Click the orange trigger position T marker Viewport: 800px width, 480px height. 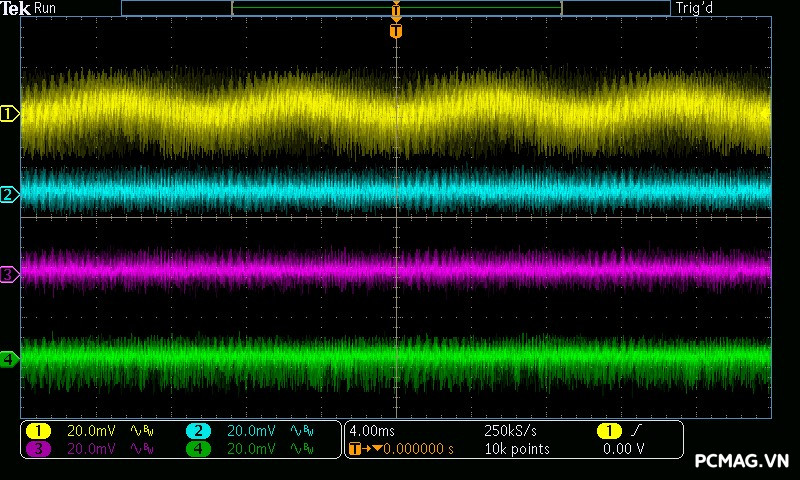(x=396, y=32)
